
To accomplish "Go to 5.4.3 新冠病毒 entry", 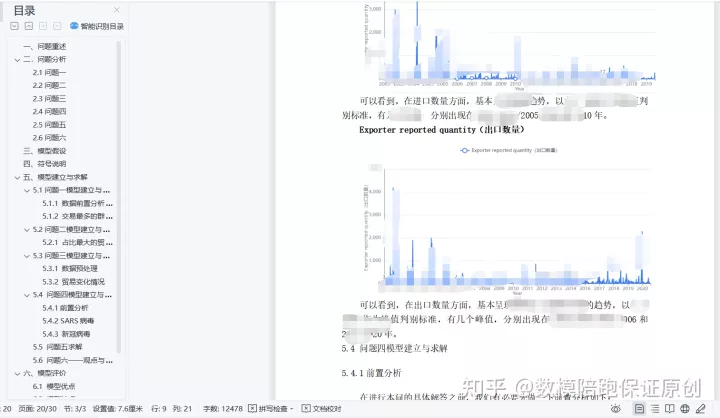I will coord(66,334).
